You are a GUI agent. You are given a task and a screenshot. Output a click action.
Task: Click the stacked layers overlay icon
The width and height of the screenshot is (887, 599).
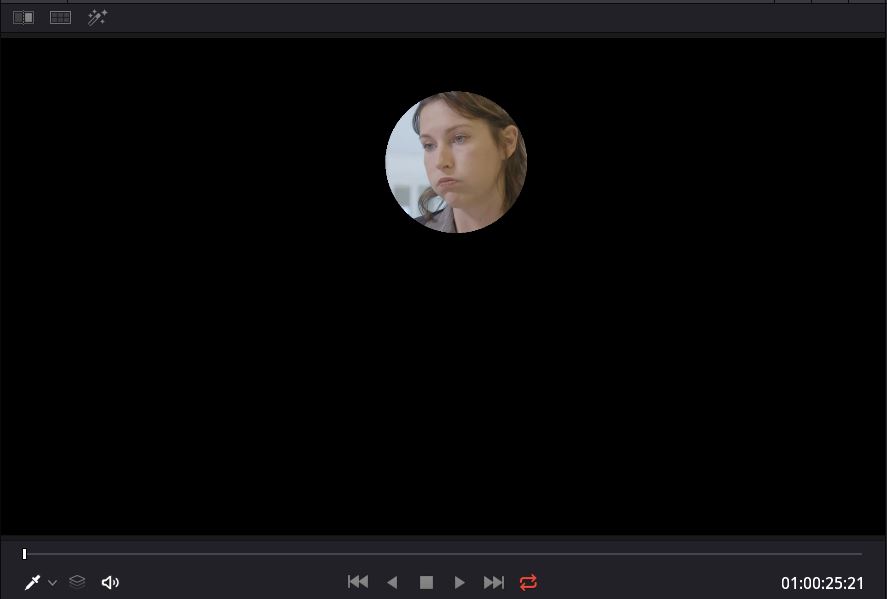tap(77, 582)
